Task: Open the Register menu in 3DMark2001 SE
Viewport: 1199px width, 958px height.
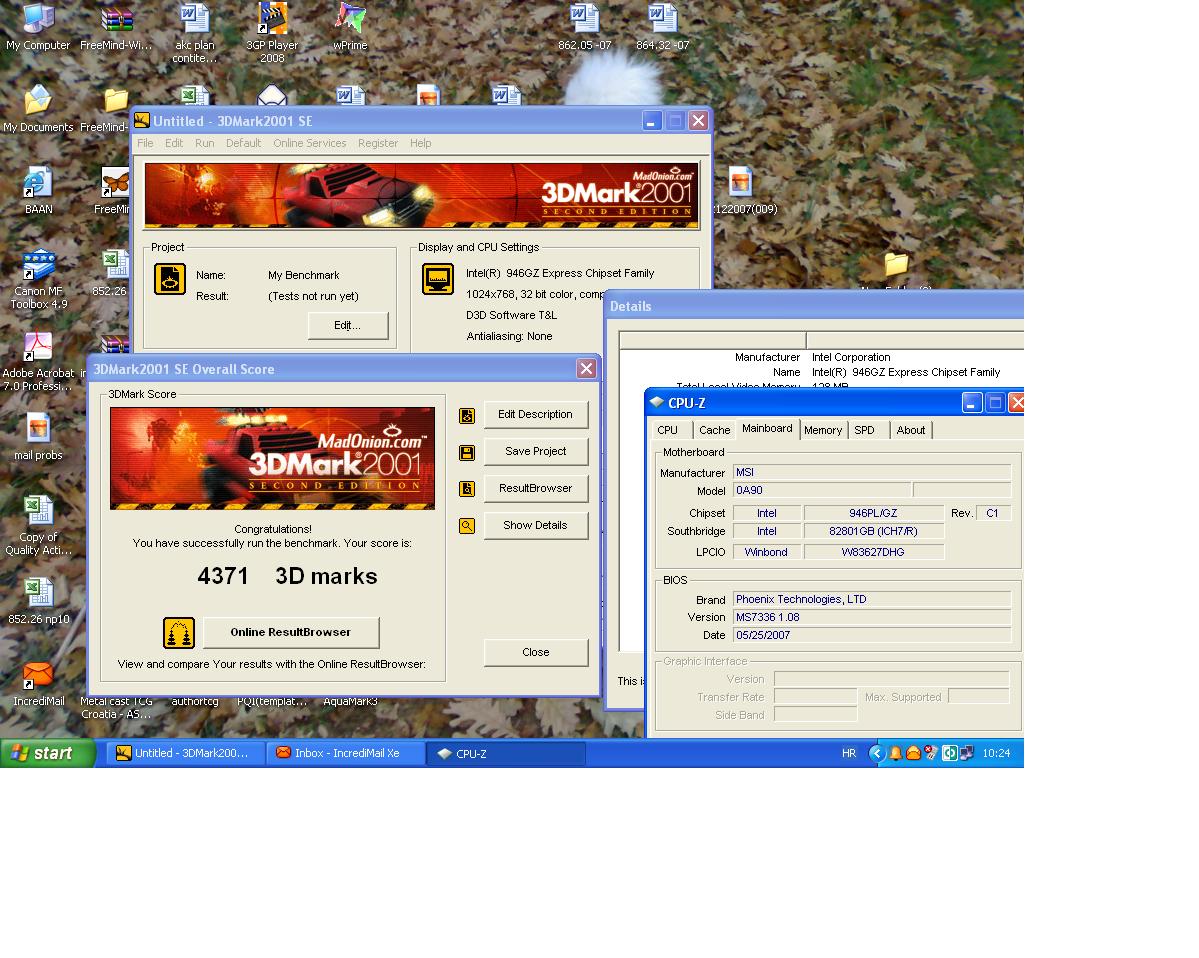Action: (x=378, y=143)
